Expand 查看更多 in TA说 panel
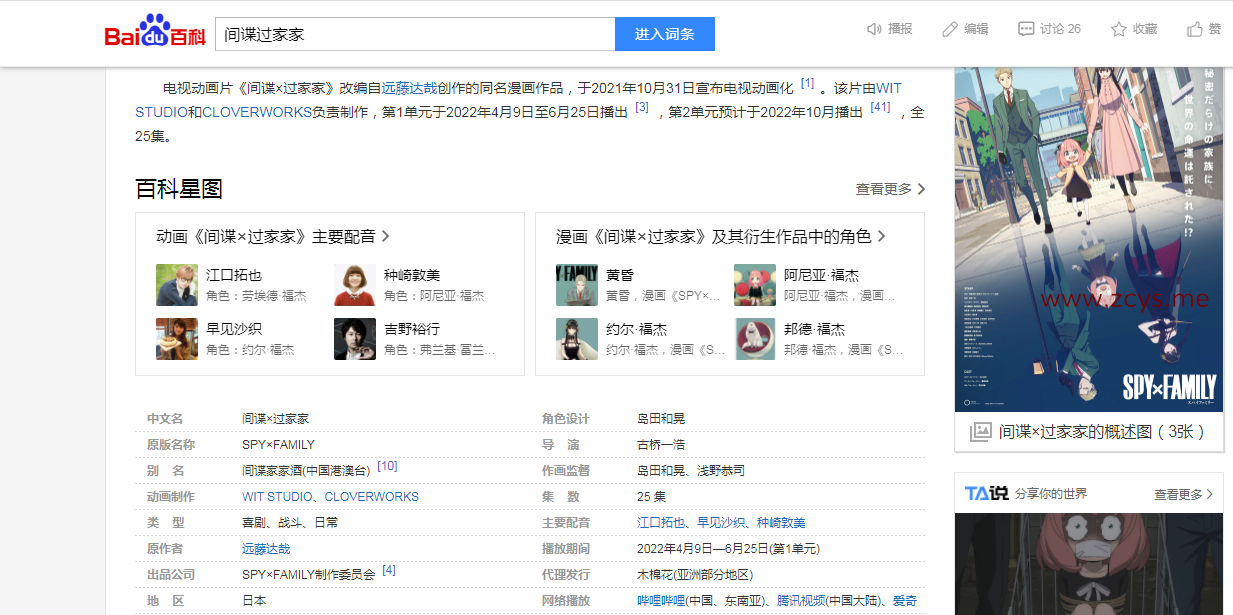This screenshot has width=1233, height=615. coord(1184,494)
